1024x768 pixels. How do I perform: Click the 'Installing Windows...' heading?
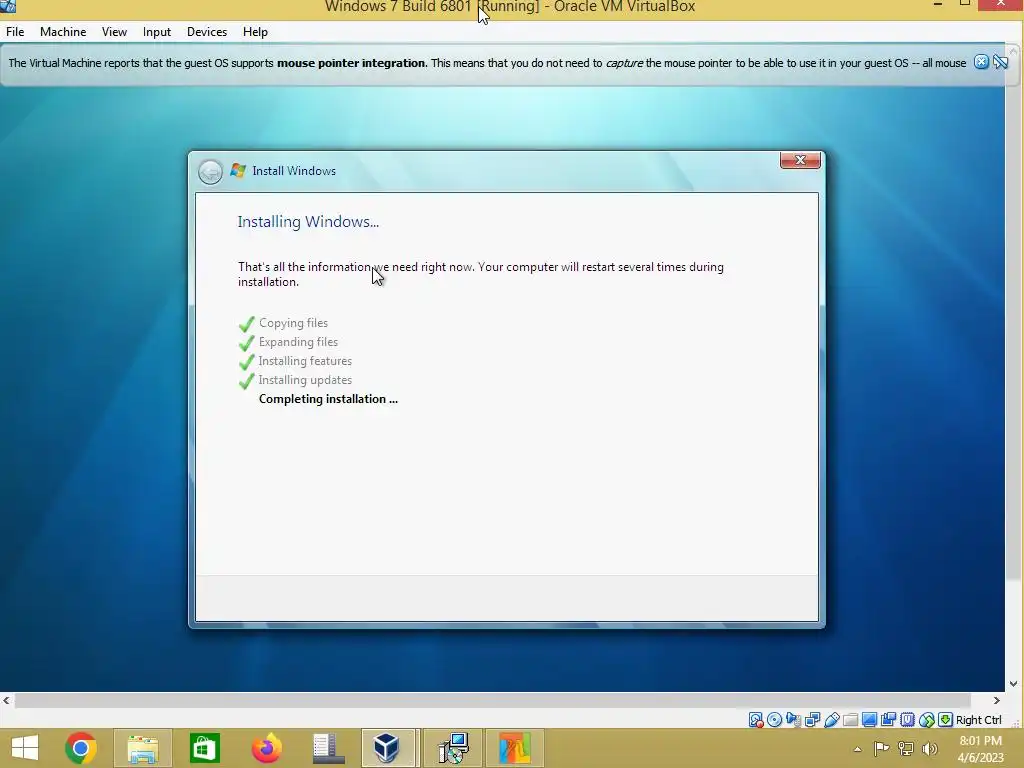[308, 221]
